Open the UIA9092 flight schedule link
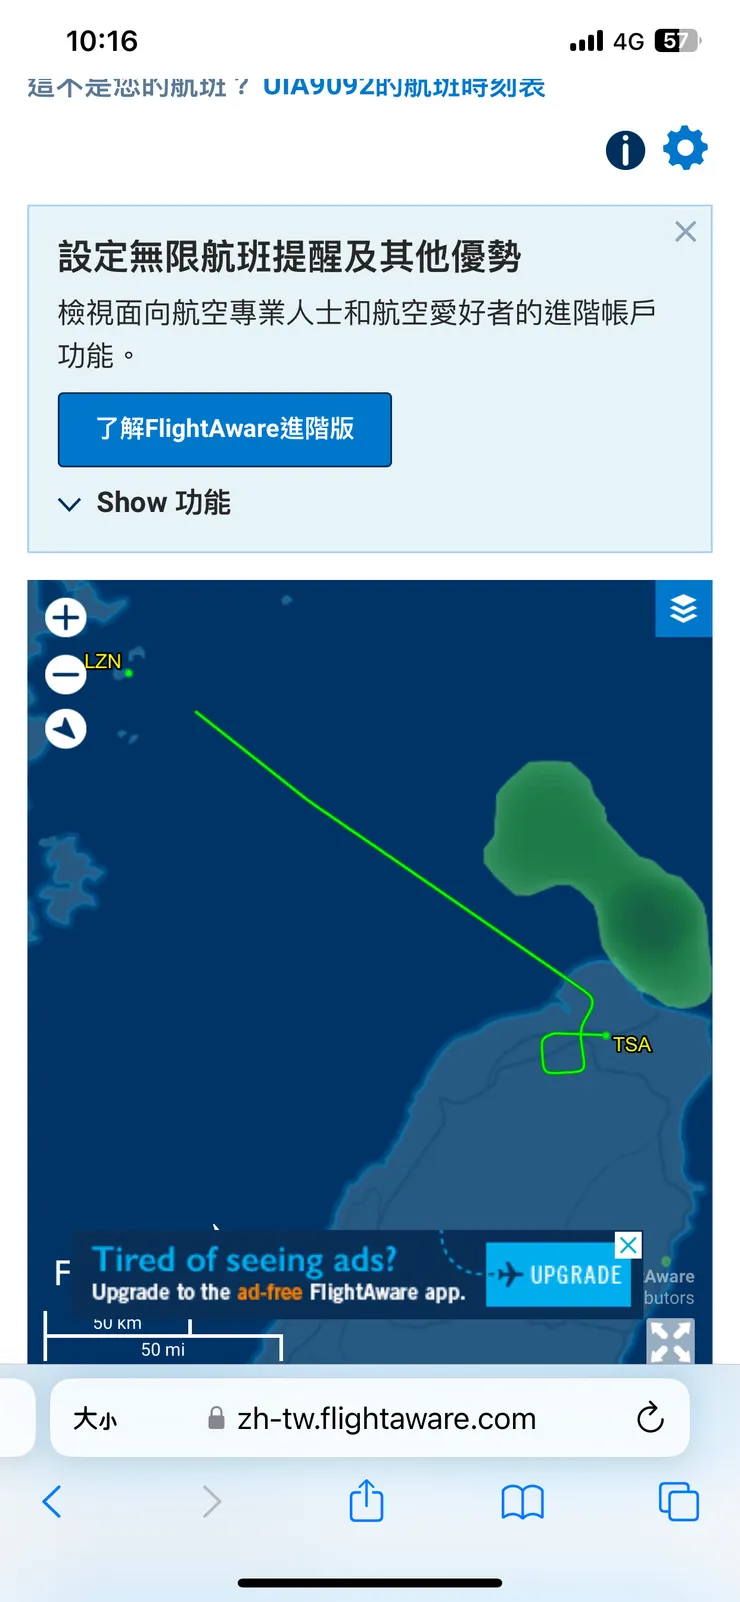 (404, 87)
